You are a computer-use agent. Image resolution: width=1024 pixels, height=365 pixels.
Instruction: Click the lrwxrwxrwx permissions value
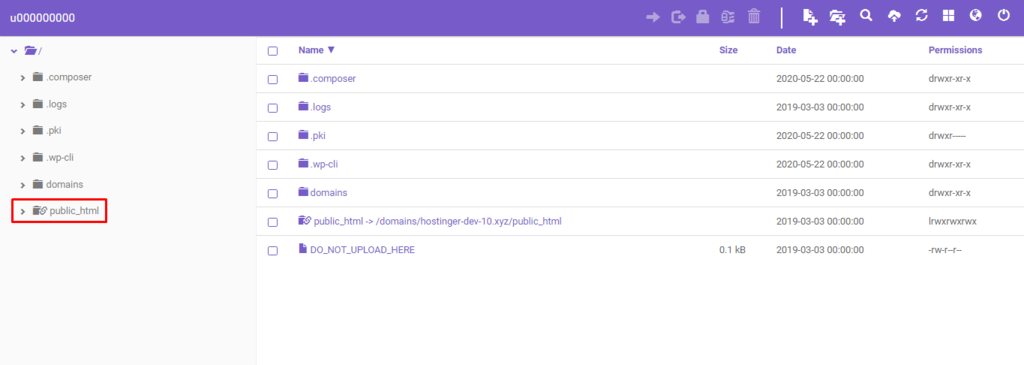(x=952, y=221)
